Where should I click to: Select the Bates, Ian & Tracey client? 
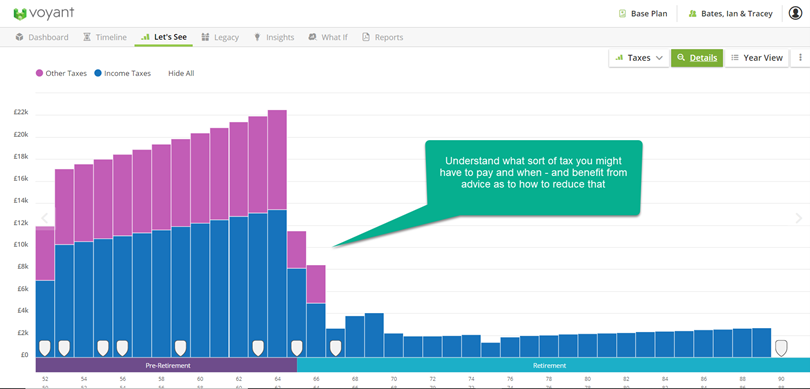730,14
